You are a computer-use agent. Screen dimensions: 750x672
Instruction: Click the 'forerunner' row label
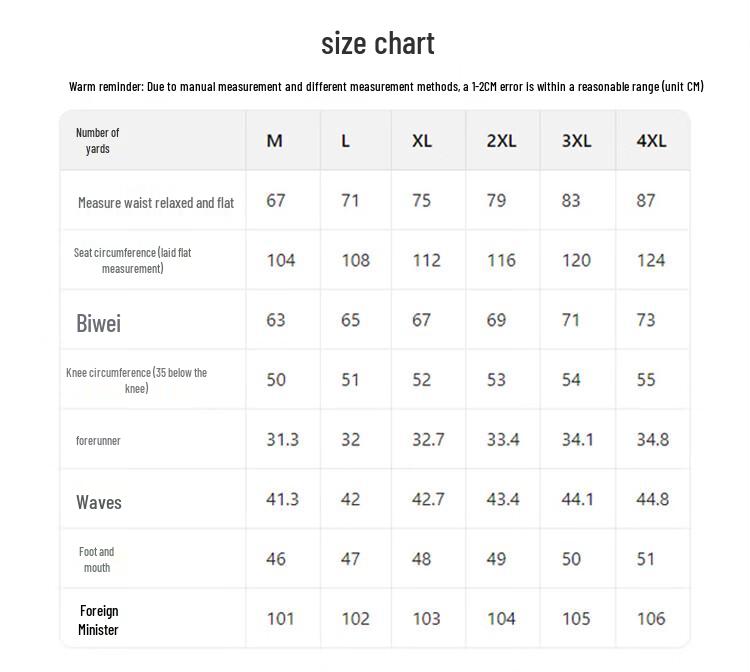point(98,441)
